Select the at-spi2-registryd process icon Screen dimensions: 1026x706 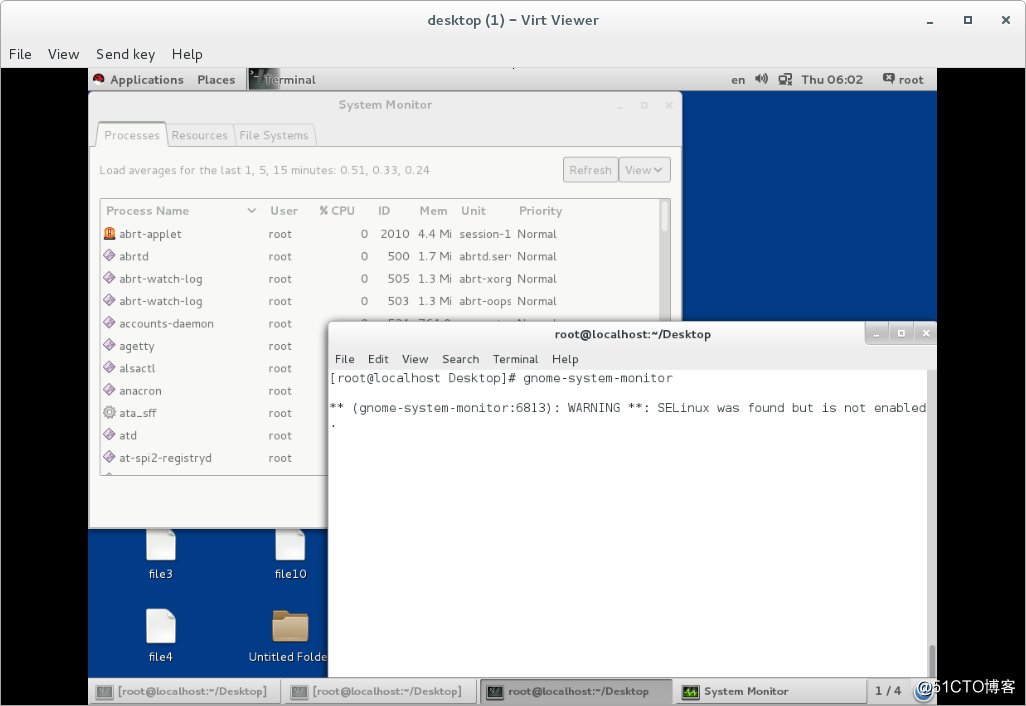110,457
